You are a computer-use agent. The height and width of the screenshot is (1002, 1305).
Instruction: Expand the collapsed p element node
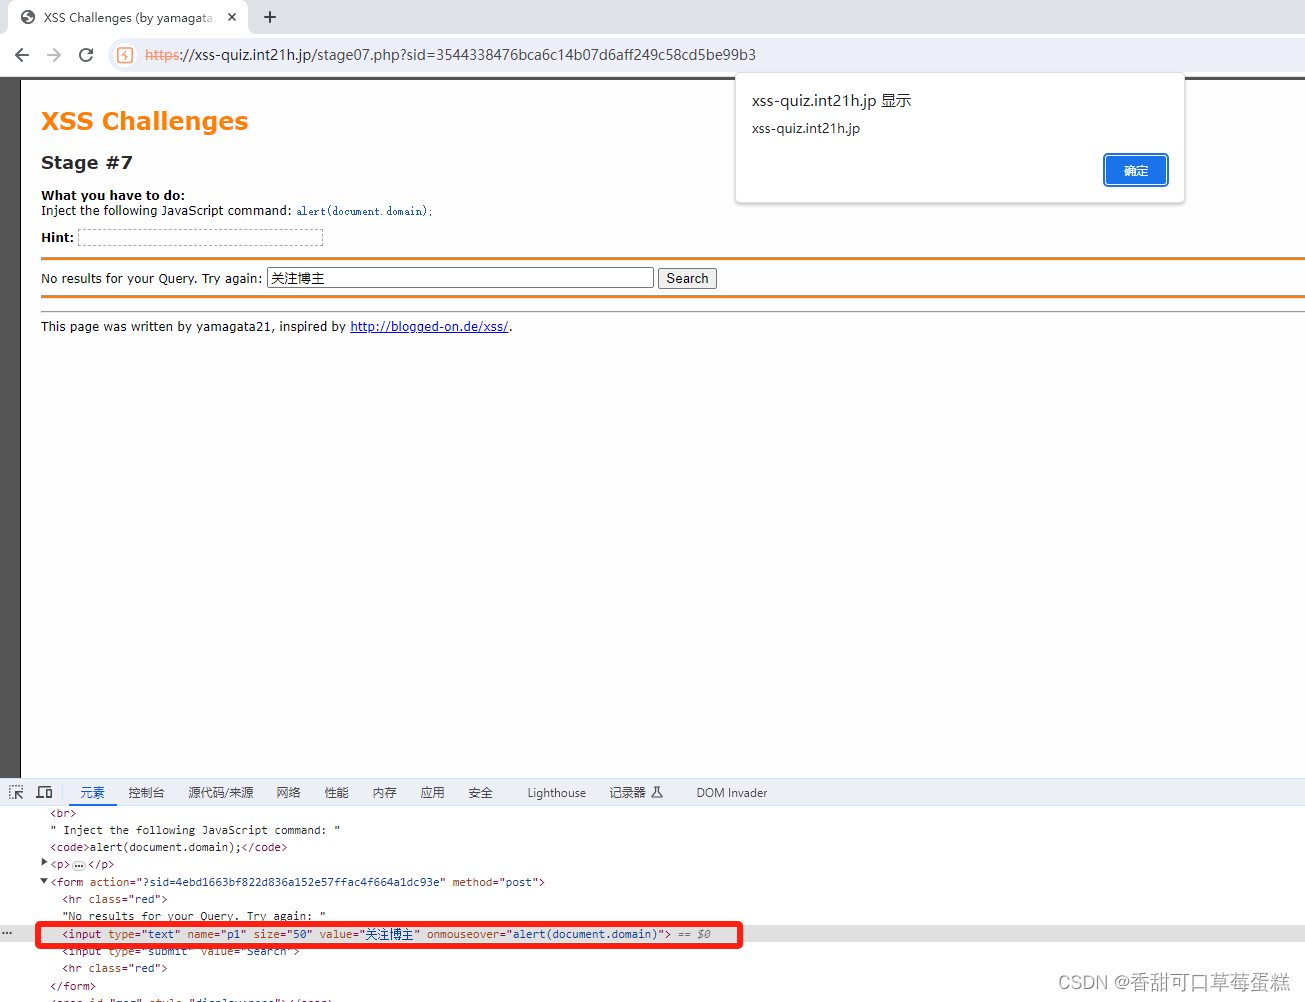tap(44, 863)
